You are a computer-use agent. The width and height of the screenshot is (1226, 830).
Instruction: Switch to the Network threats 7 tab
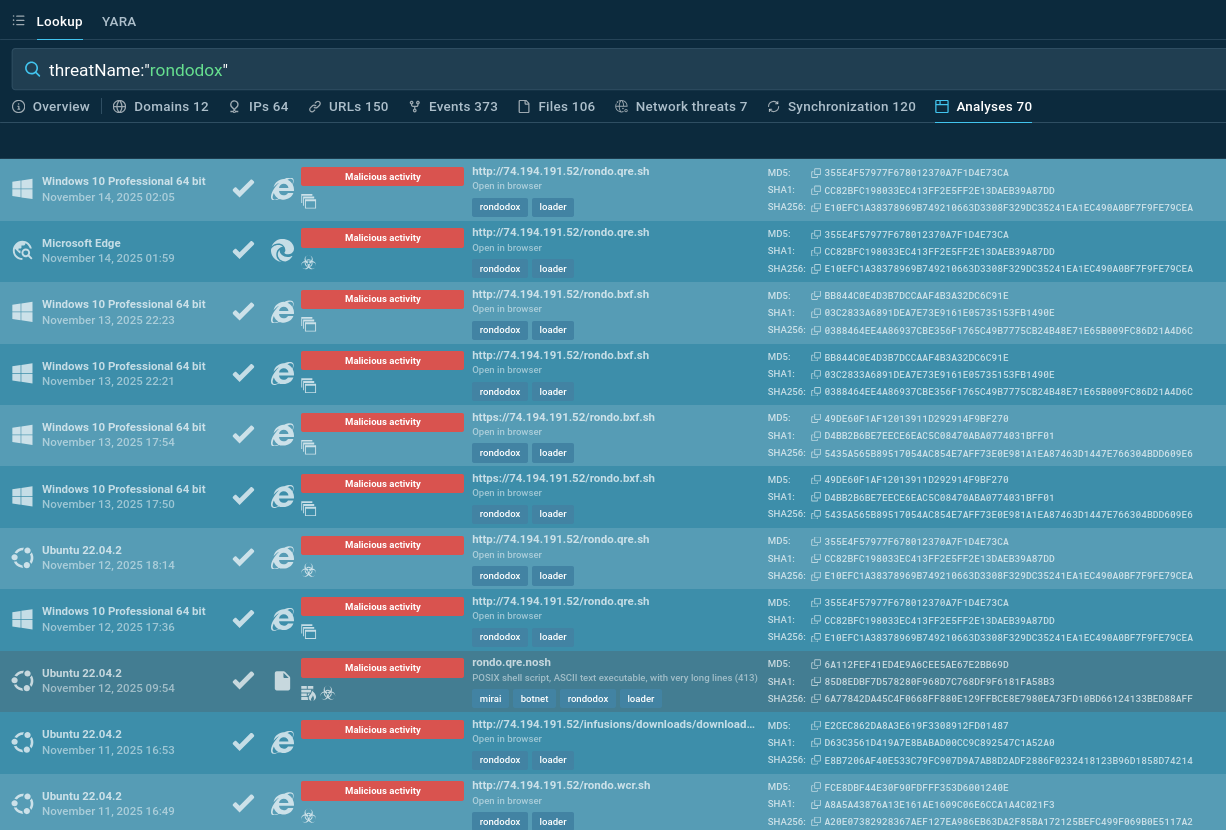(681, 107)
